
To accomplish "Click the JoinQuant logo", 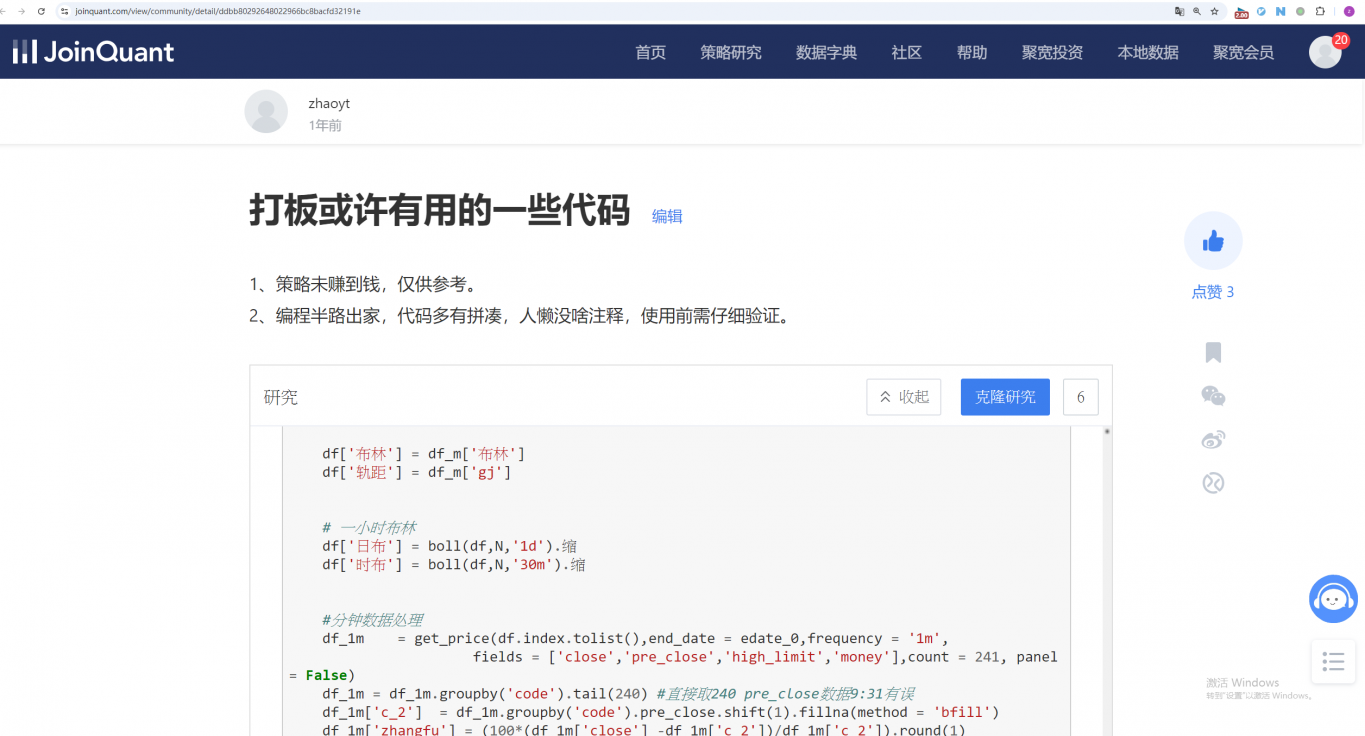I will click(93, 52).
